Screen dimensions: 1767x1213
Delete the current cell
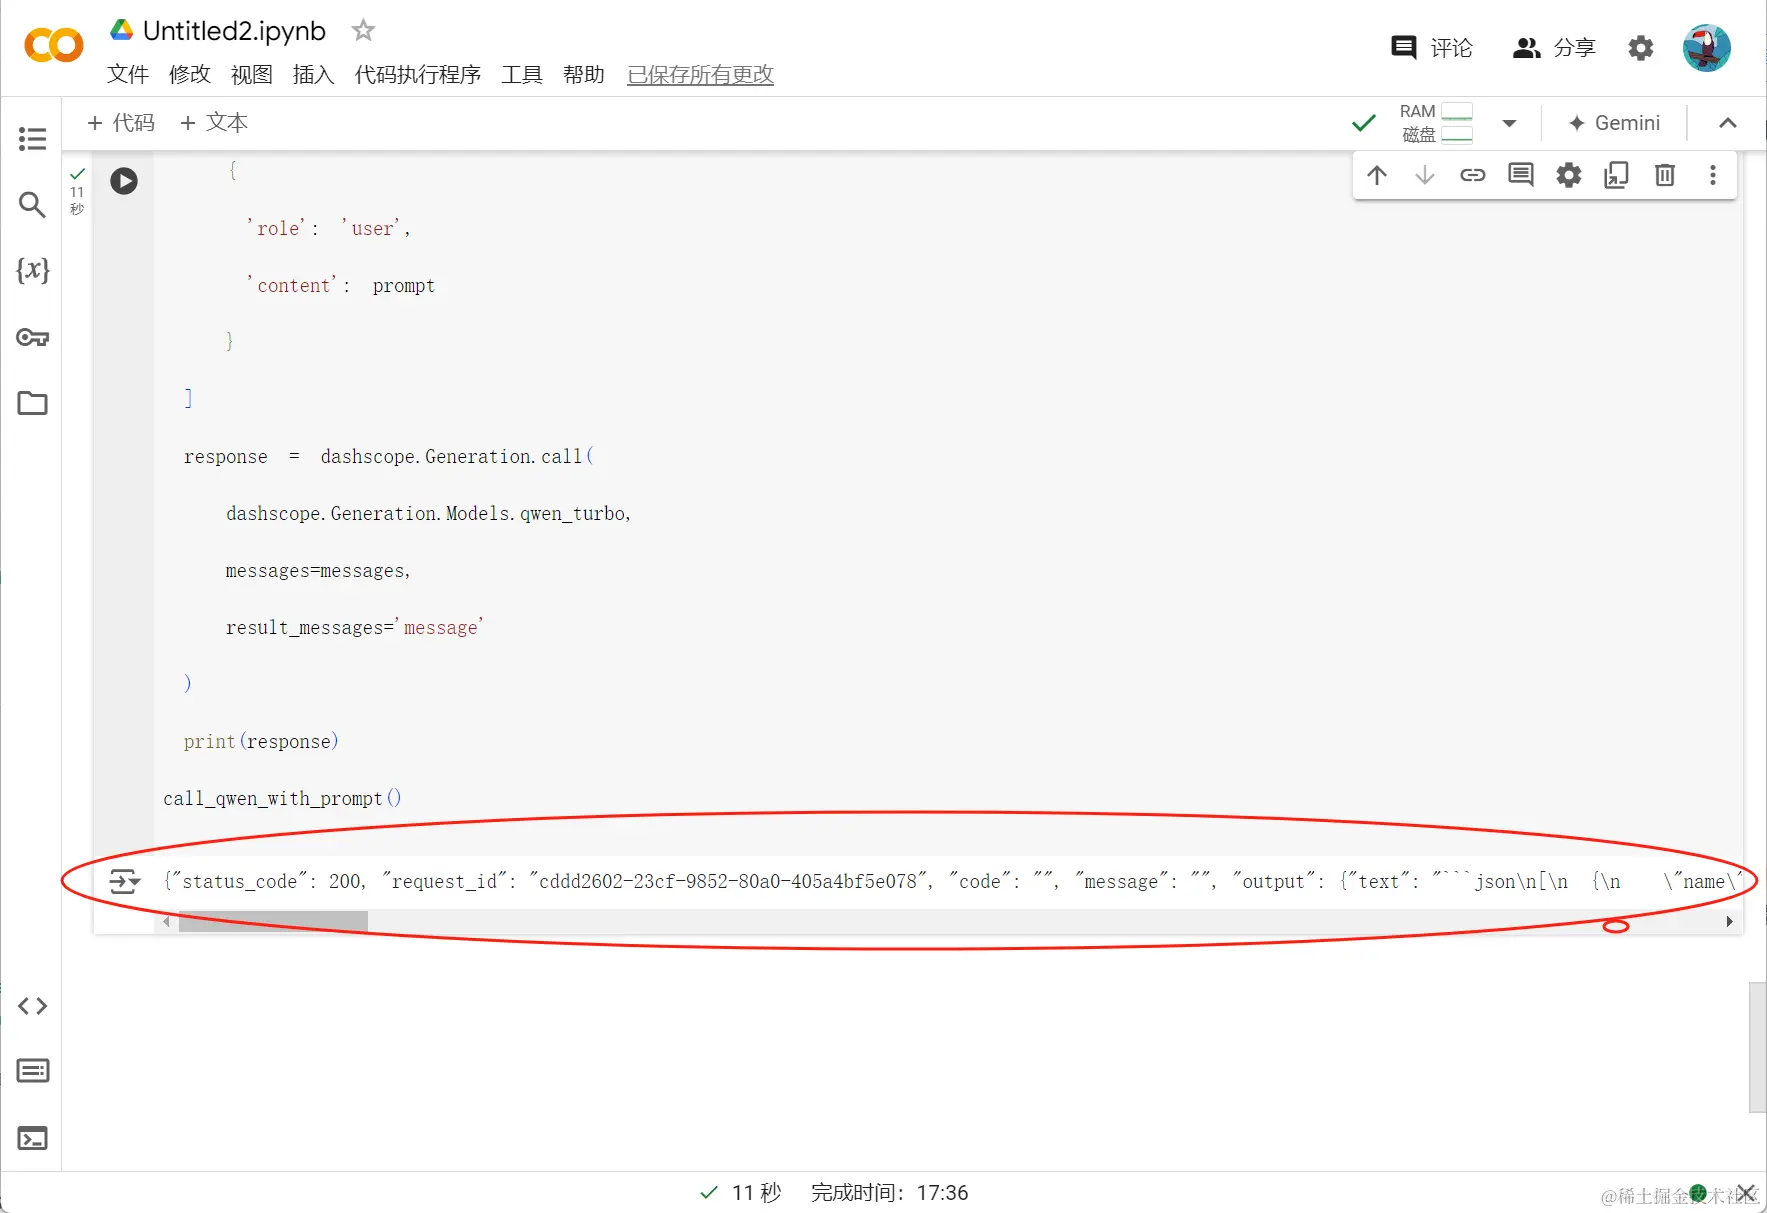coord(1665,175)
